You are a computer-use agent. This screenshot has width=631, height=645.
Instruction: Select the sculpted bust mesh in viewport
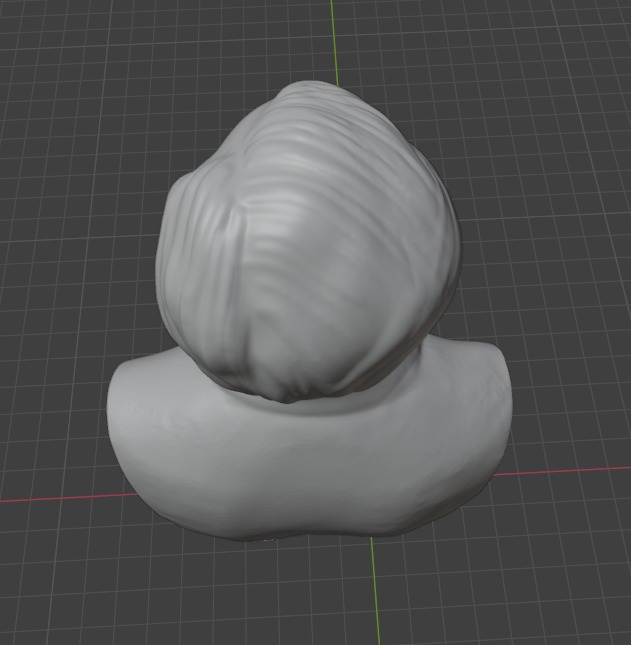click(309, 313)
